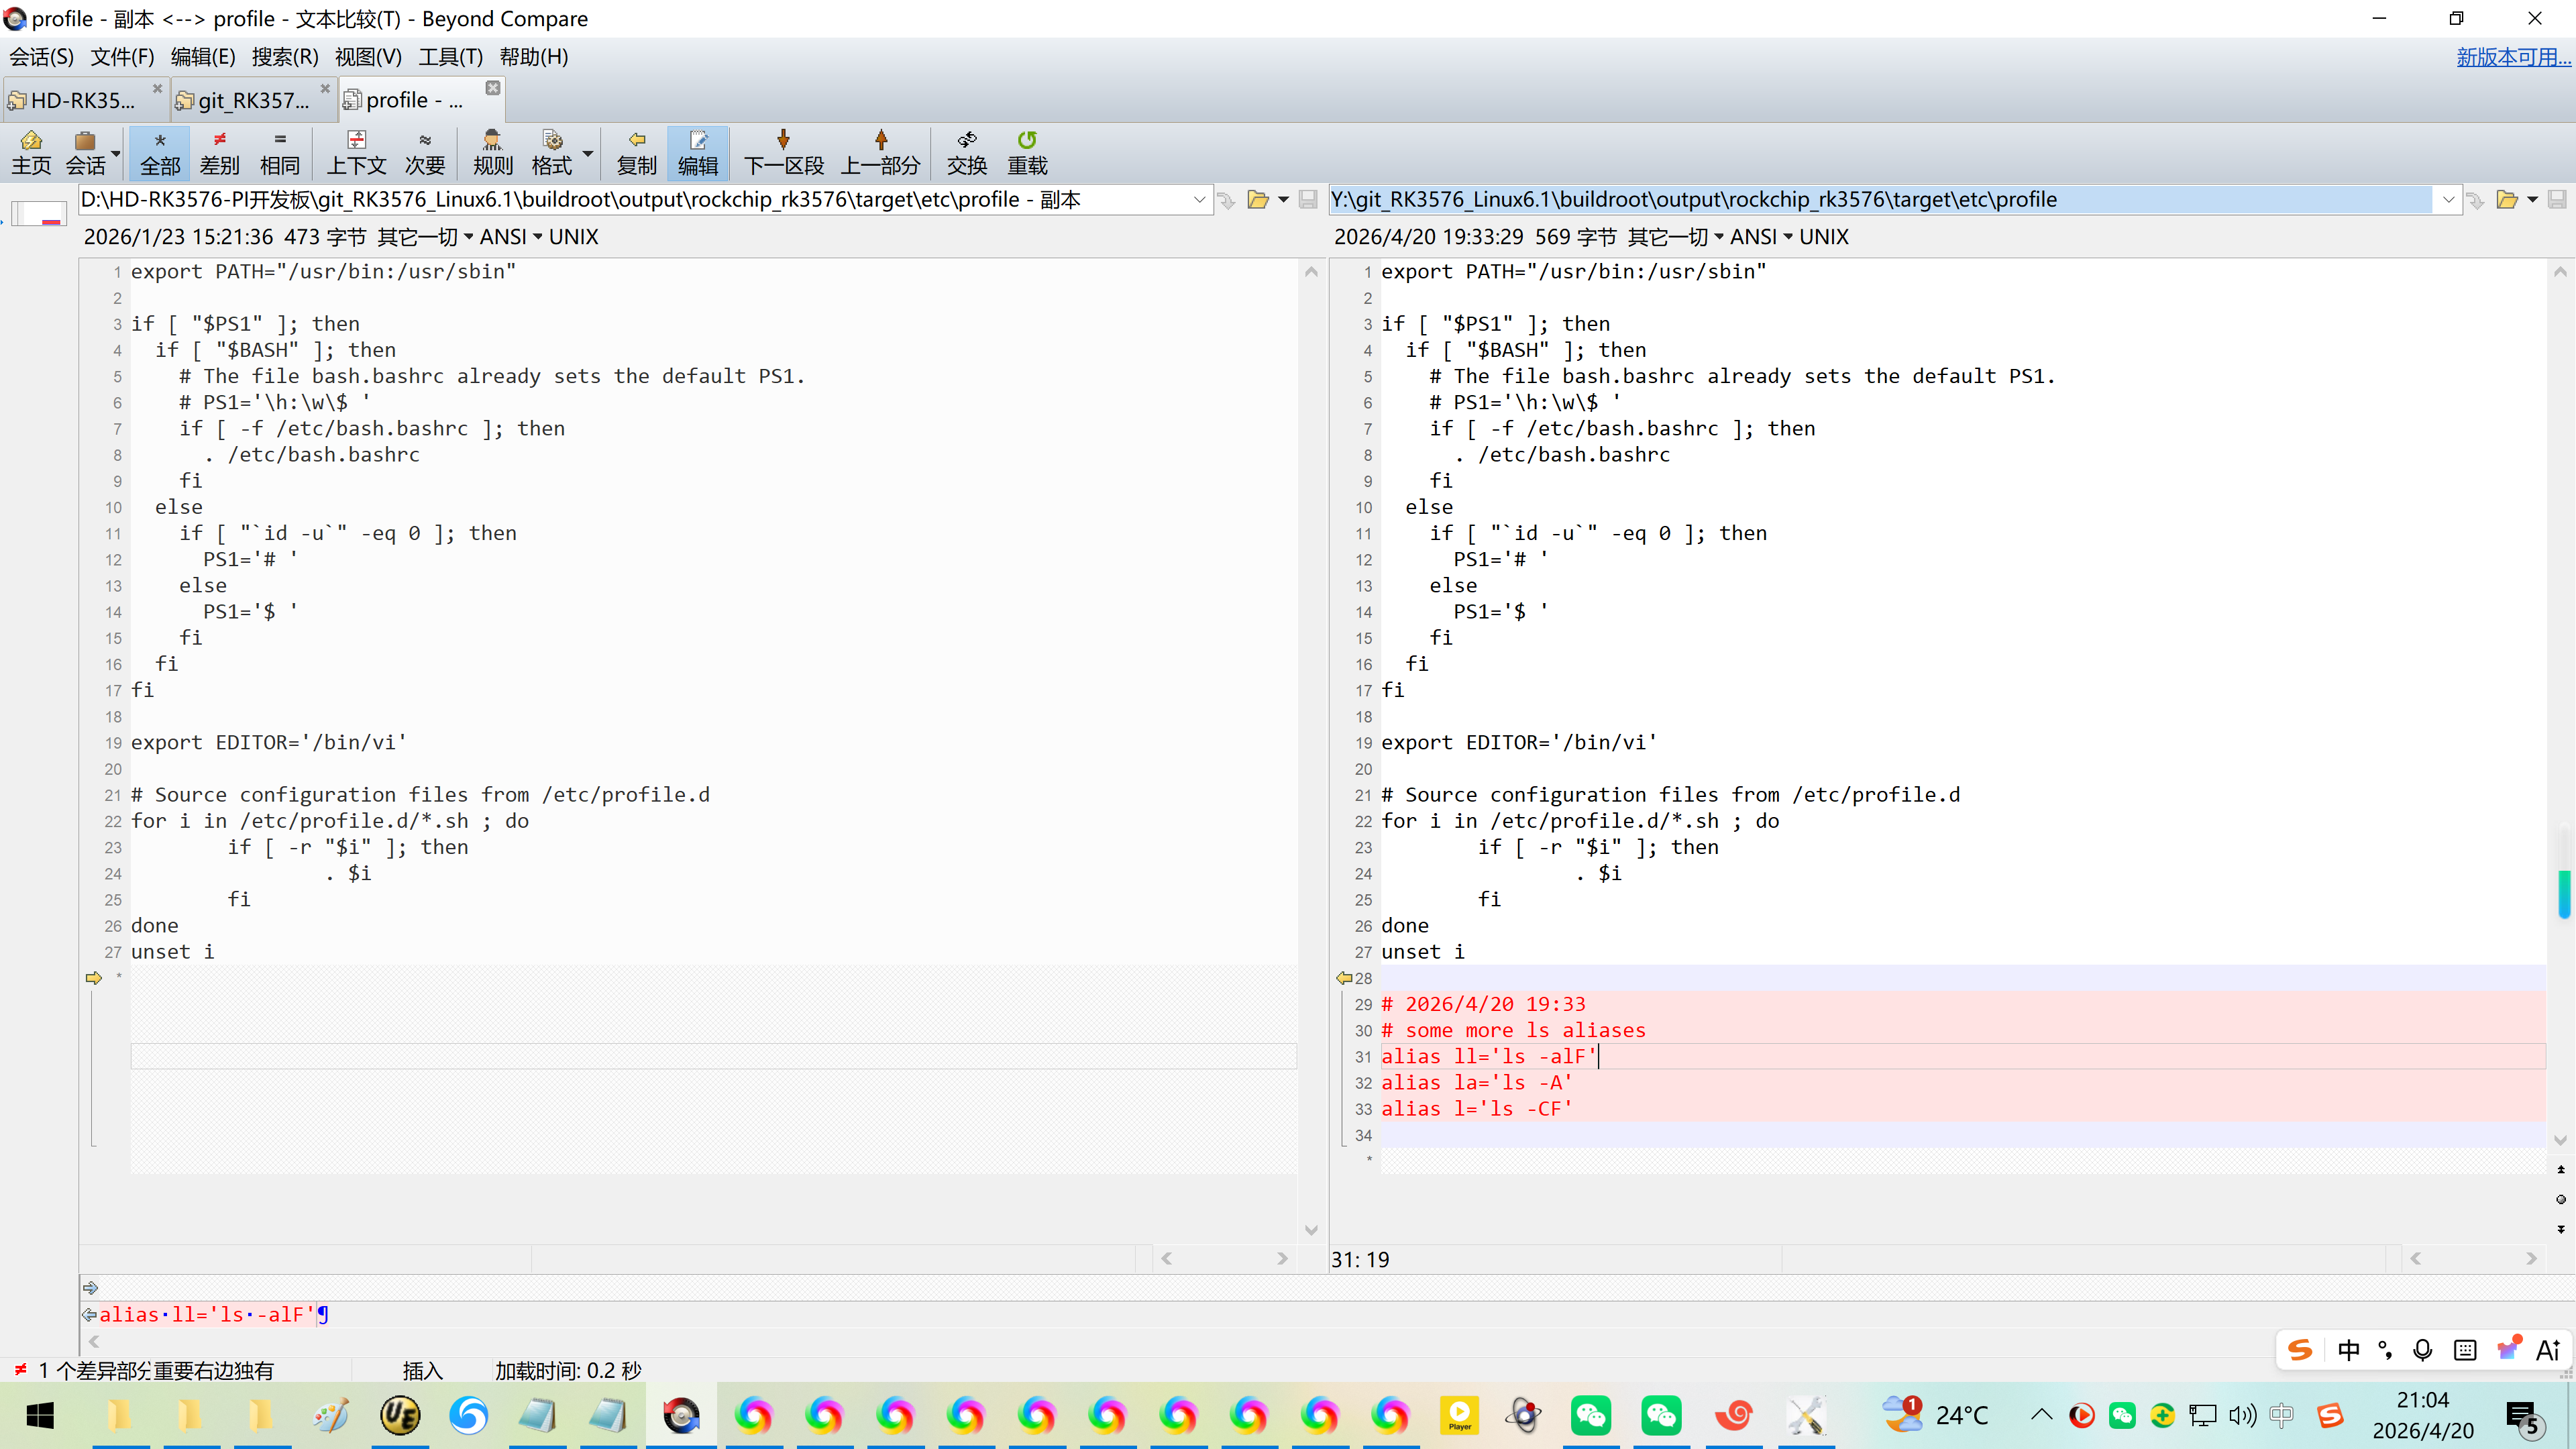
Task: Click the 新版本可用 update link
Action: point(2512,57)
